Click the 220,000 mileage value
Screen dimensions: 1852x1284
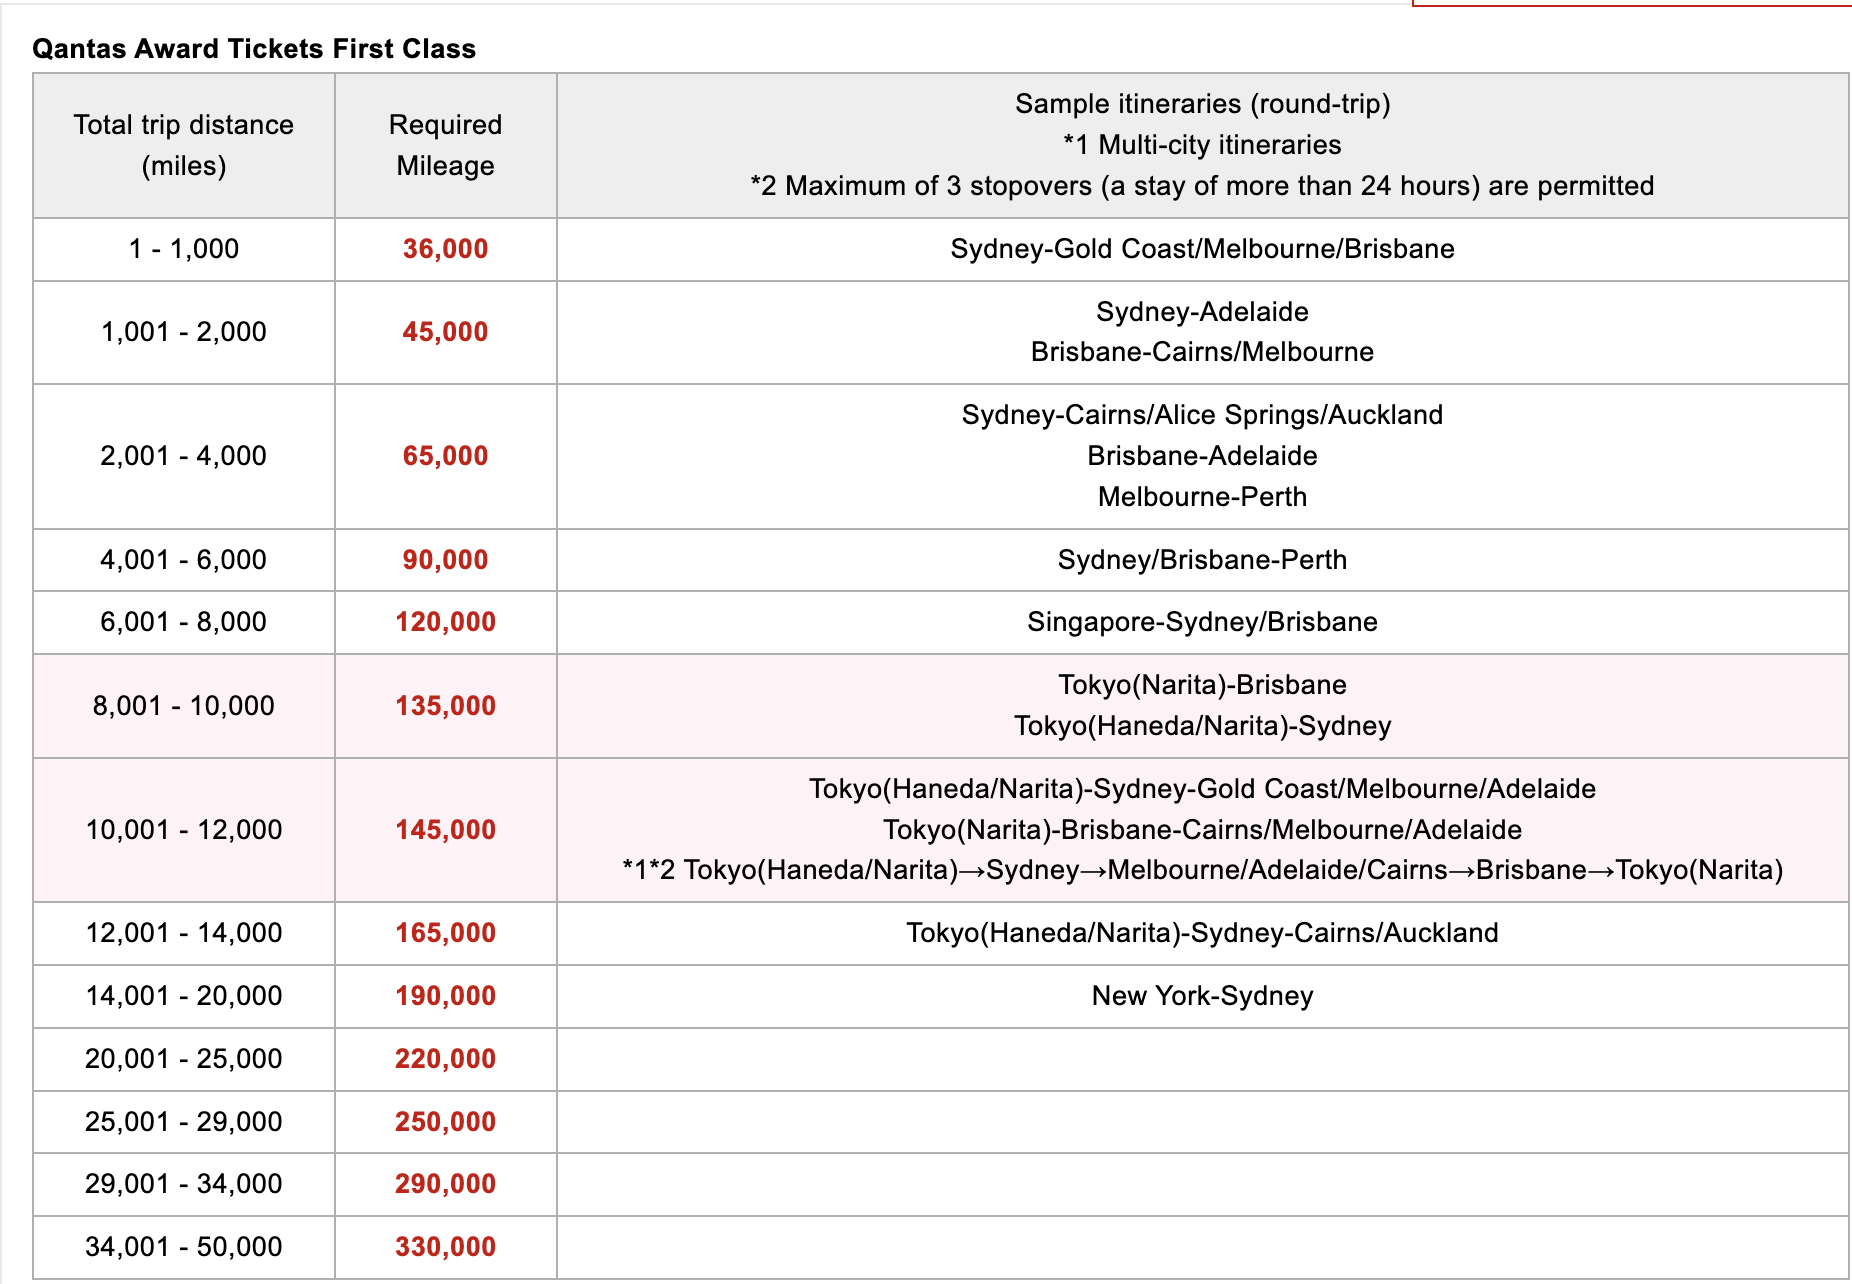446,1059
